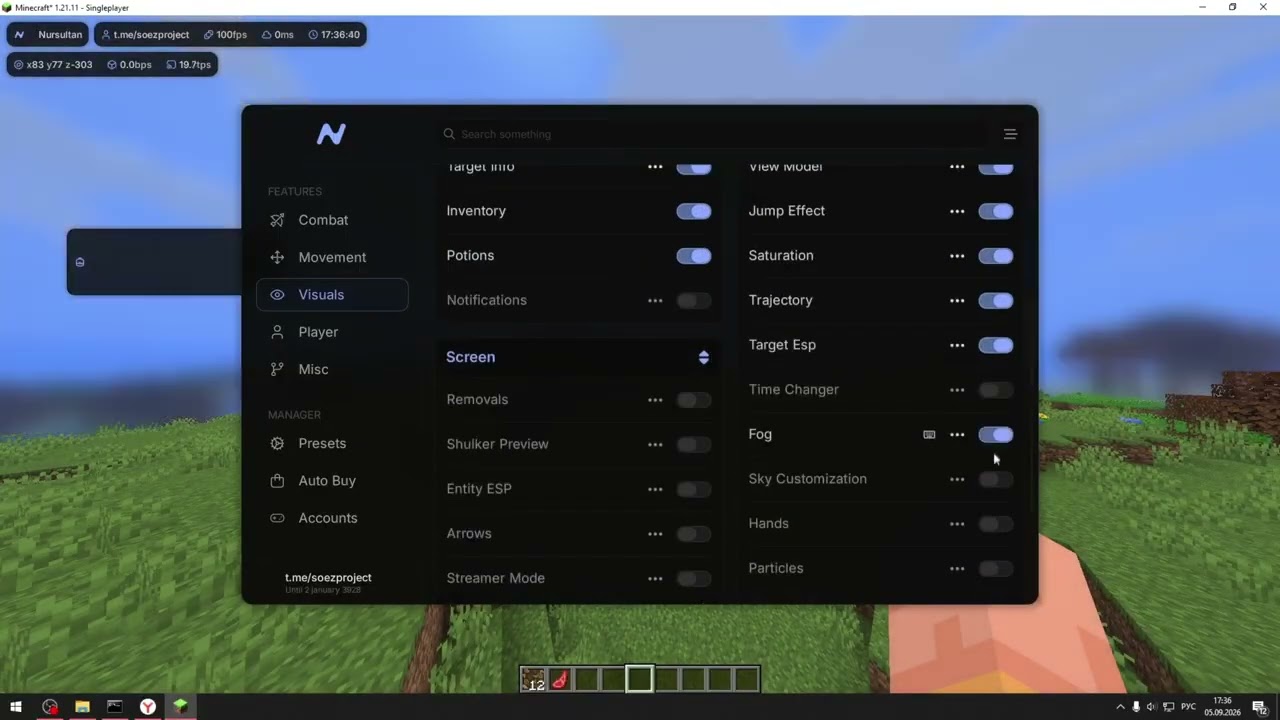Click the Movement arrows icon

click(277, 257)
